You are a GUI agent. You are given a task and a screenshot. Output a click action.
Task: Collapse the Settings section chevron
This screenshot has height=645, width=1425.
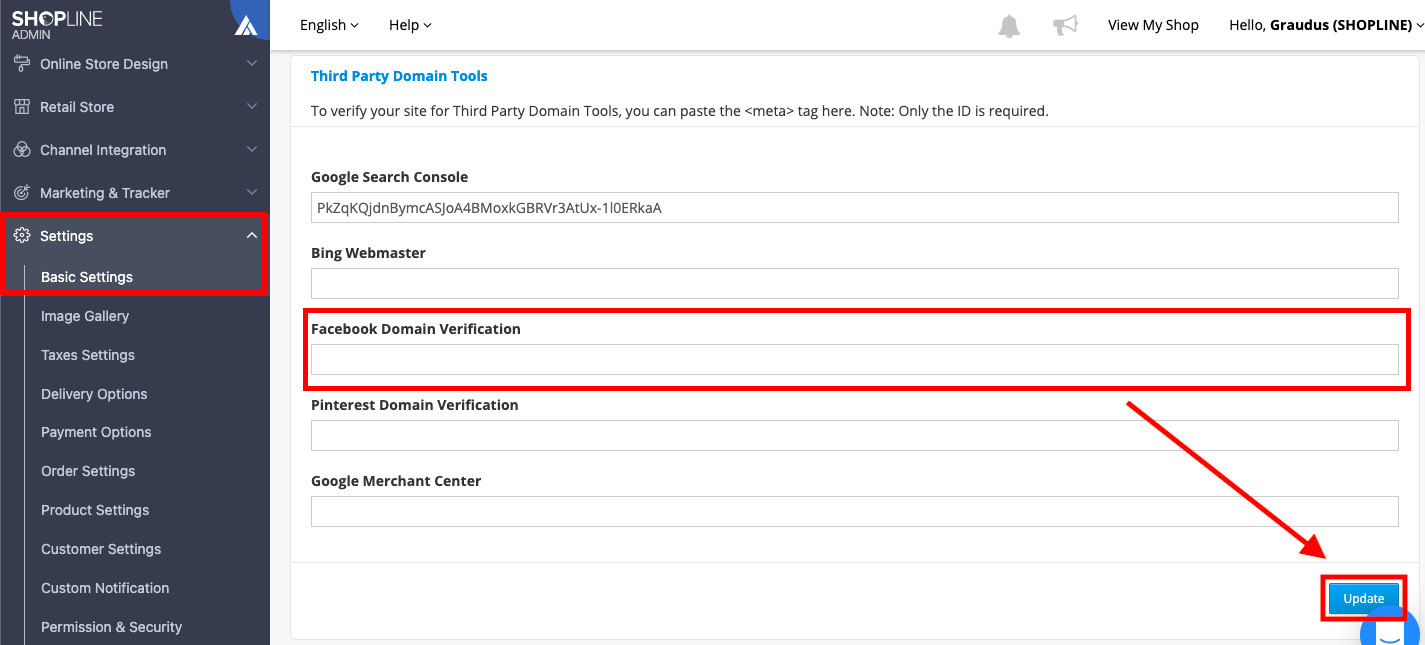(x=252, y=236)
